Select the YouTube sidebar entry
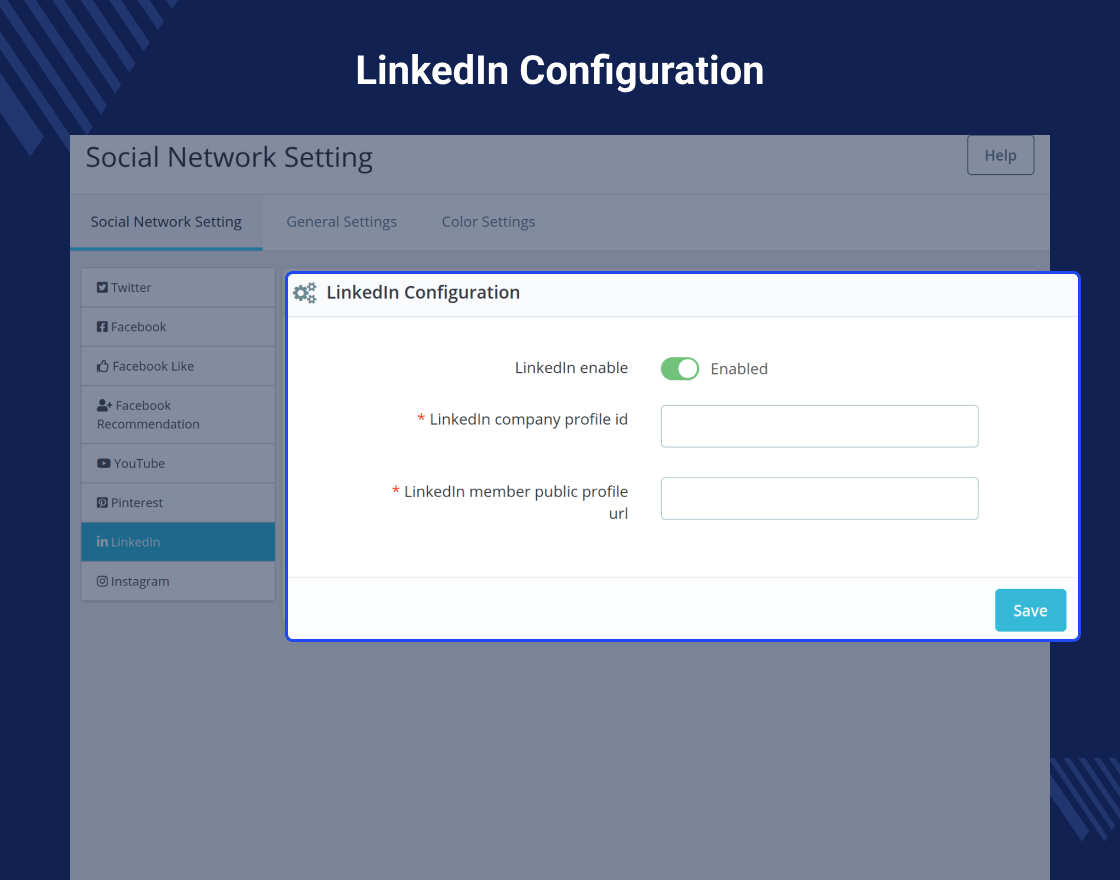 [178, 464]
